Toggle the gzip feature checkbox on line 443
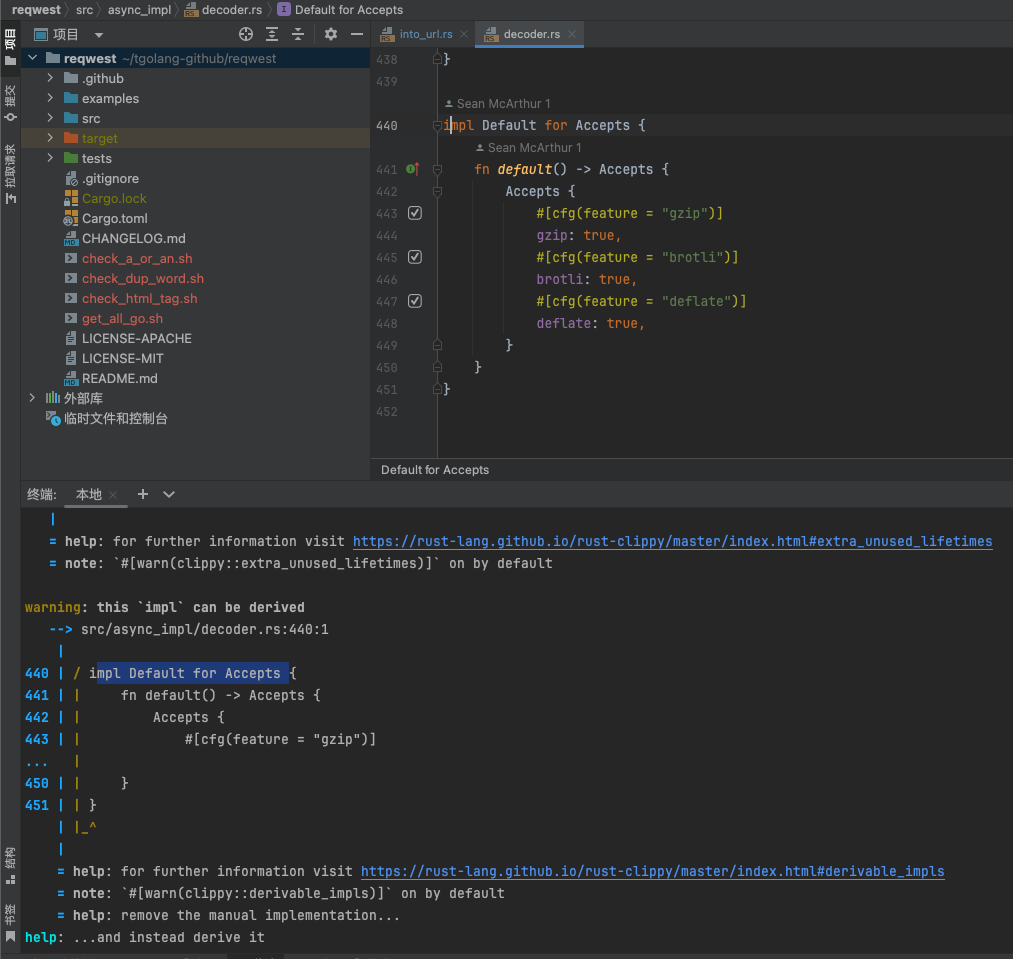The image size is (1013, 959). point(415,213)
